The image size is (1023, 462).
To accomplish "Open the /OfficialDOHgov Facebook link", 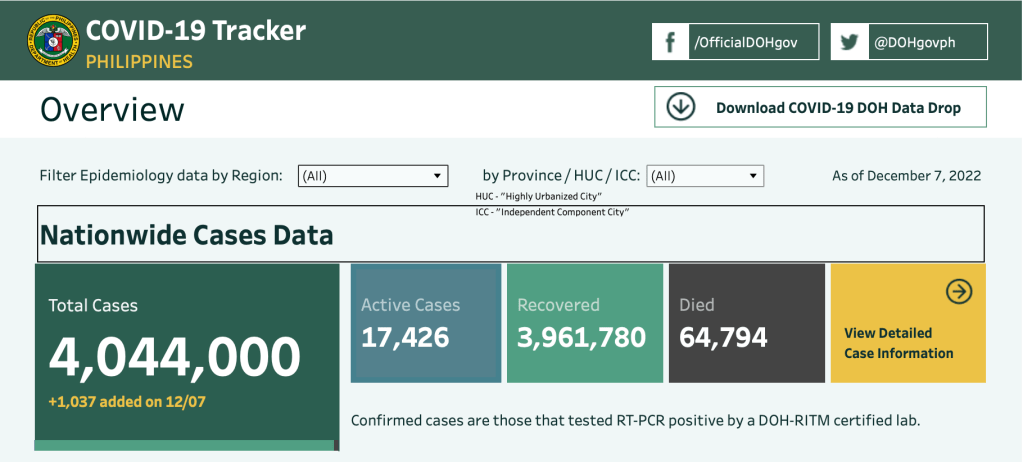I will [753, 42].
